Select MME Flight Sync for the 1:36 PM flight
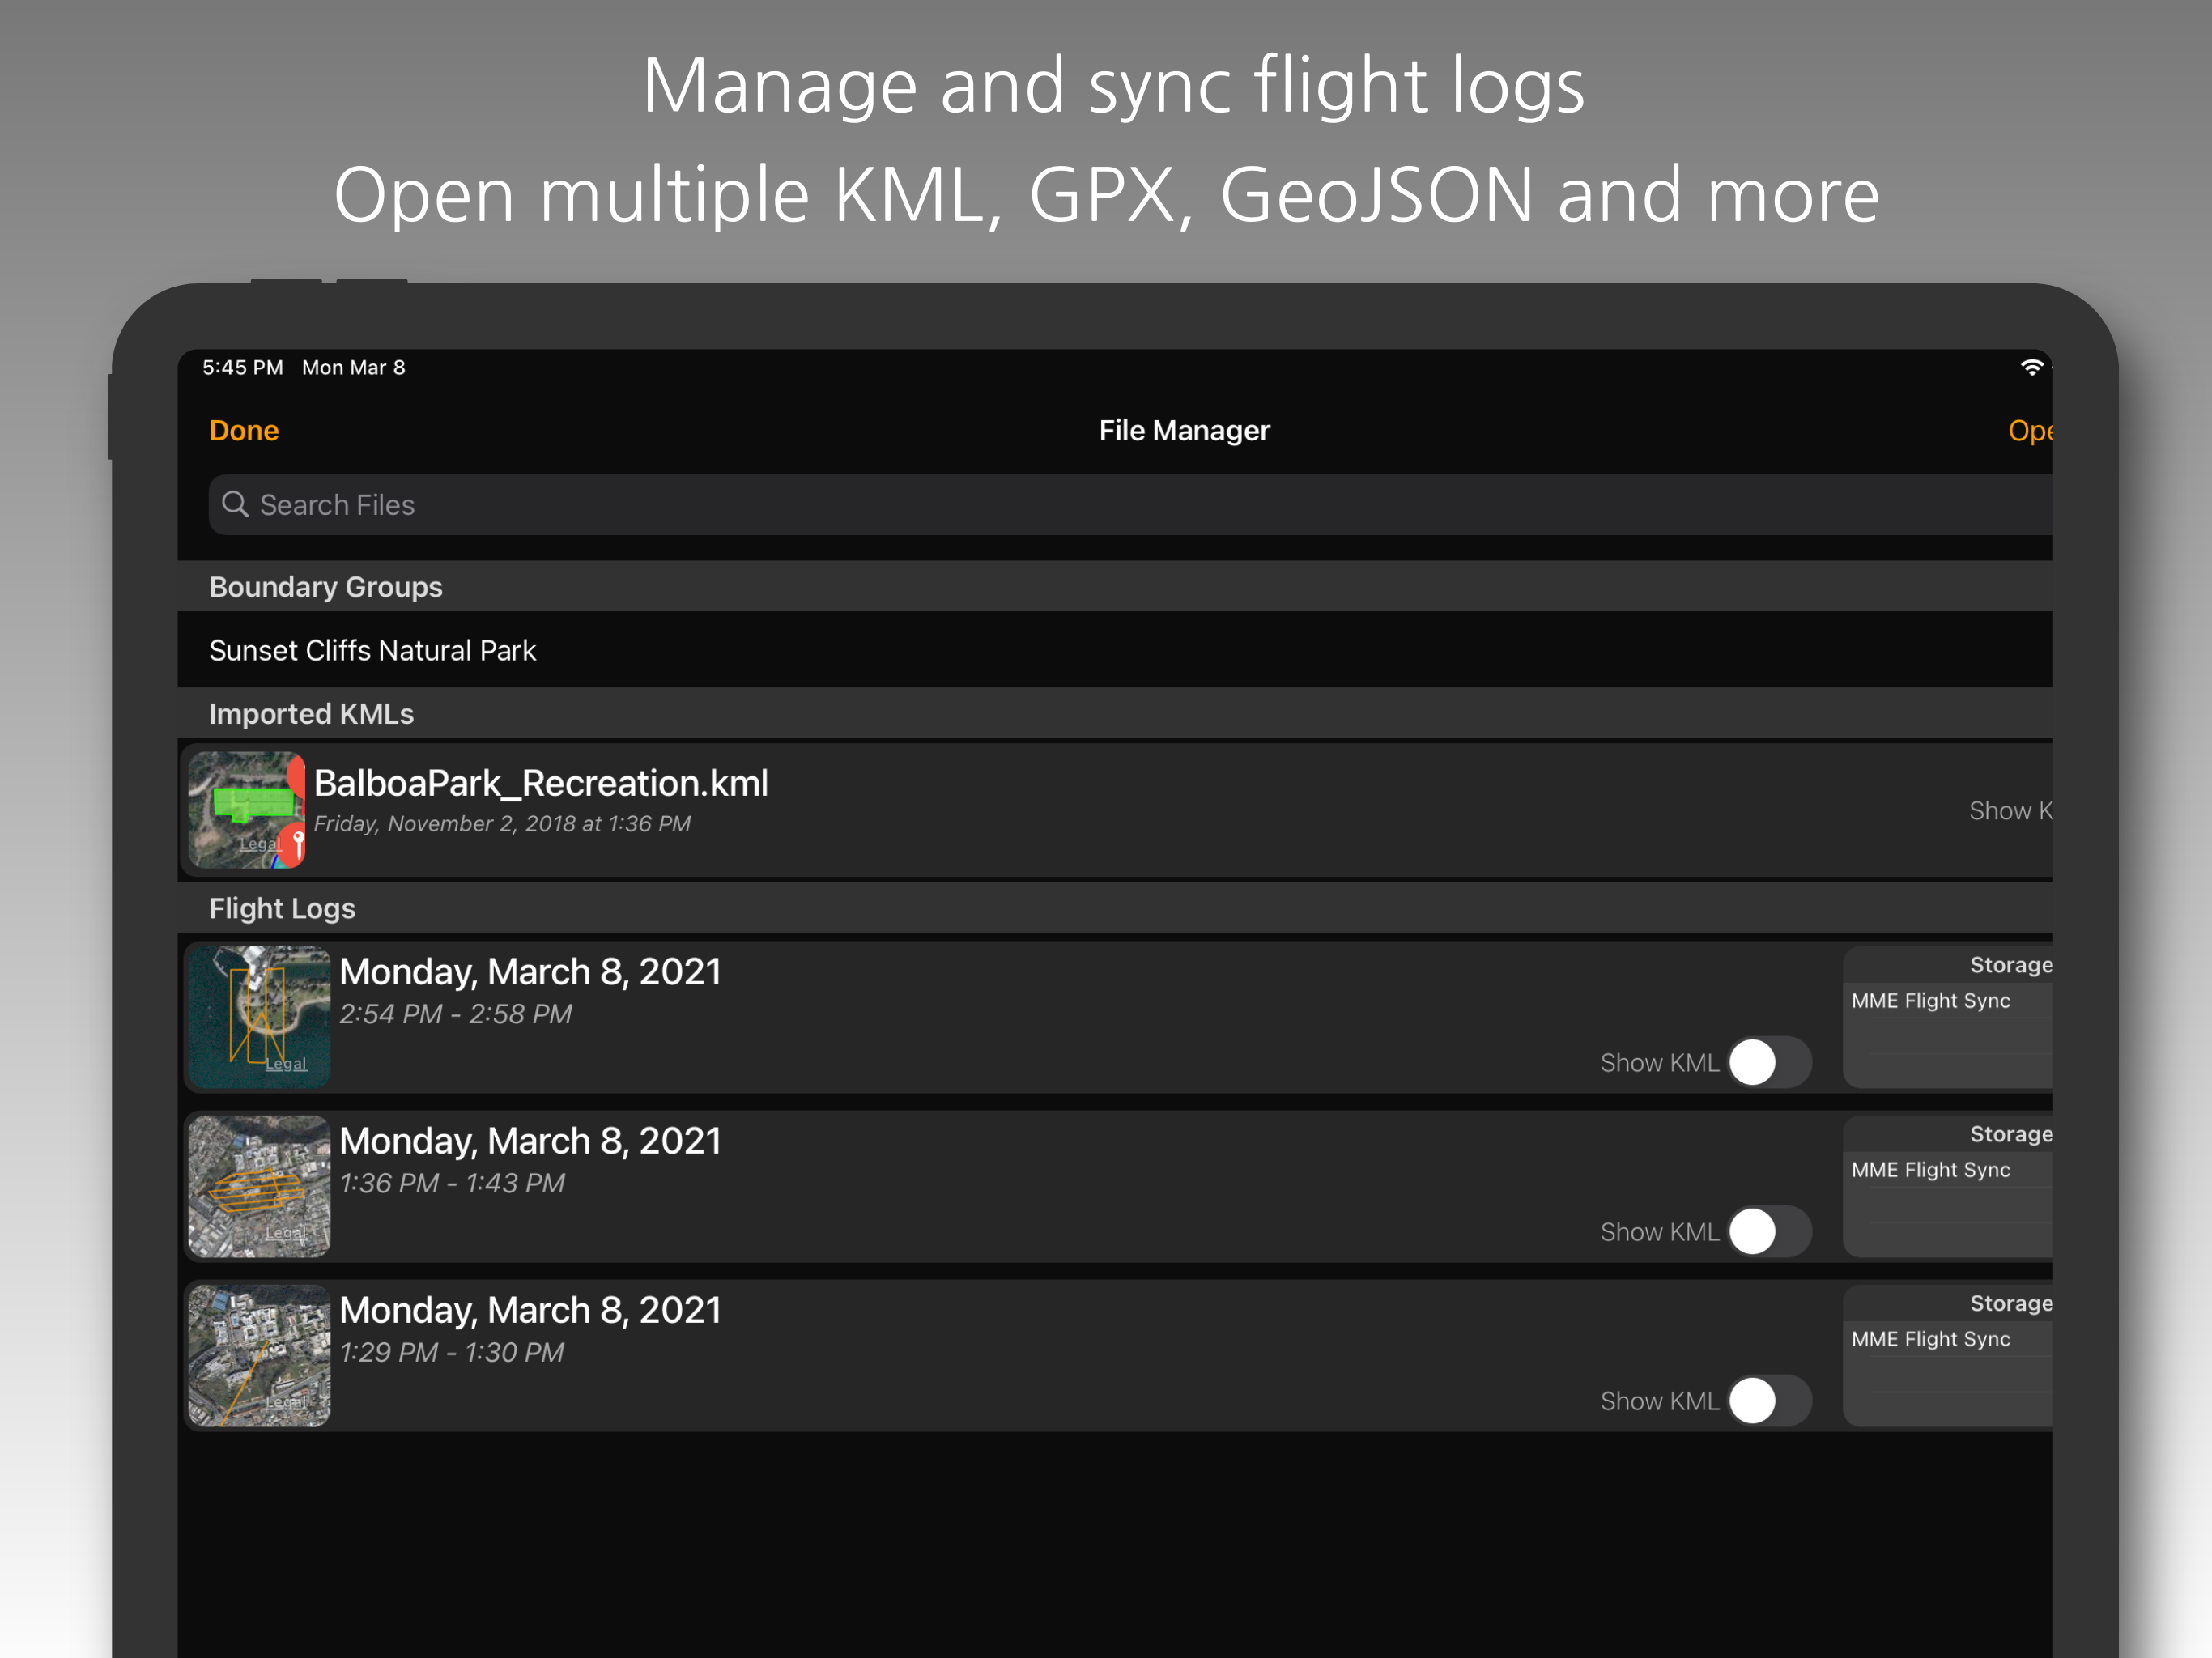Image resolution: width=2212 pixels, height=1658 pixels. [x=1930, y=1169]
